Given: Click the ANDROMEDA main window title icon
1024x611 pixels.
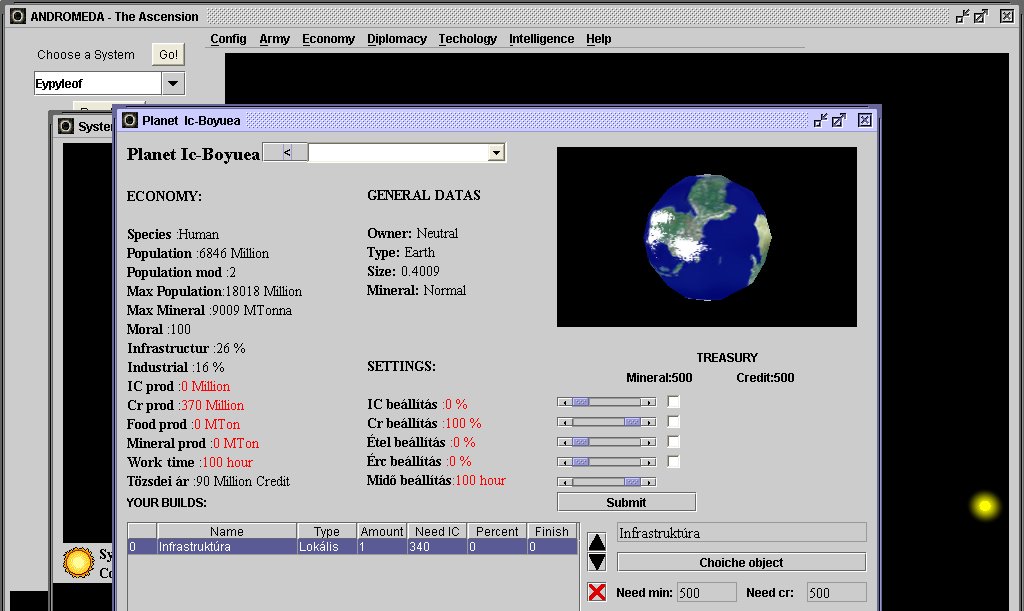Looking at the screenshot, I should [17, 16].
